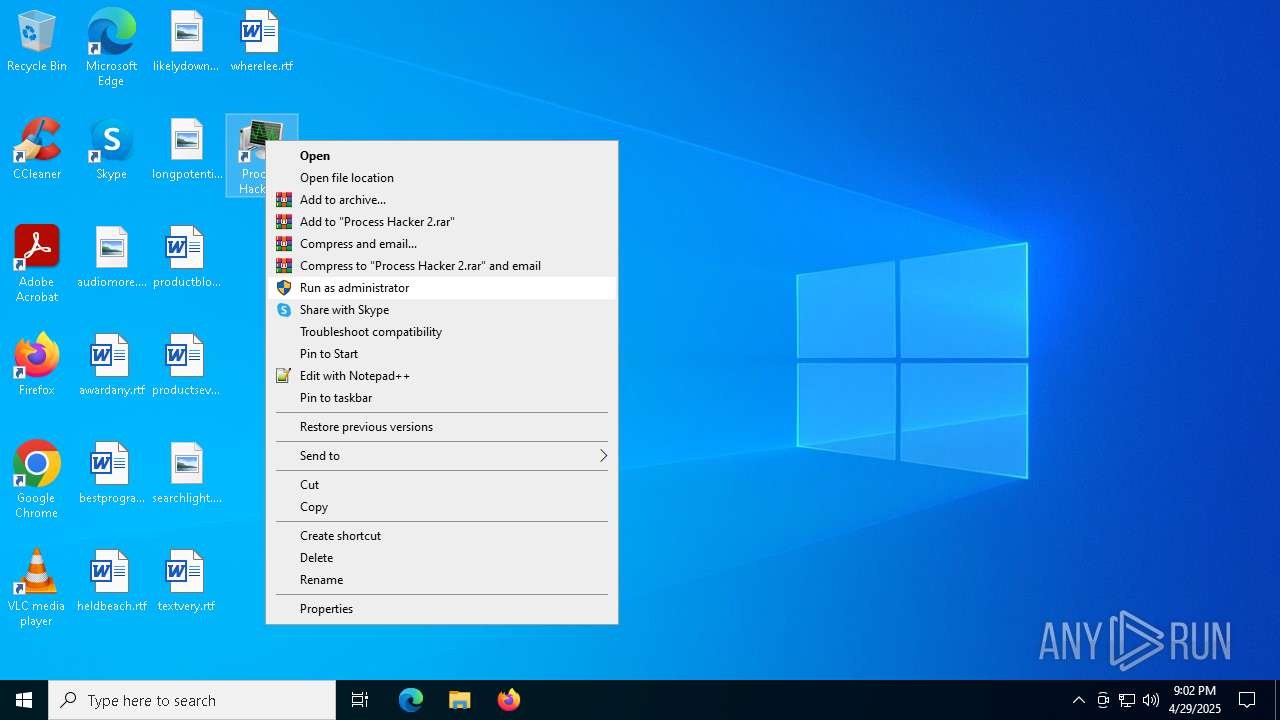This screenshot has height=720, width=1280.
Task: Select the productblo document icon
Action: click(187, 257)
